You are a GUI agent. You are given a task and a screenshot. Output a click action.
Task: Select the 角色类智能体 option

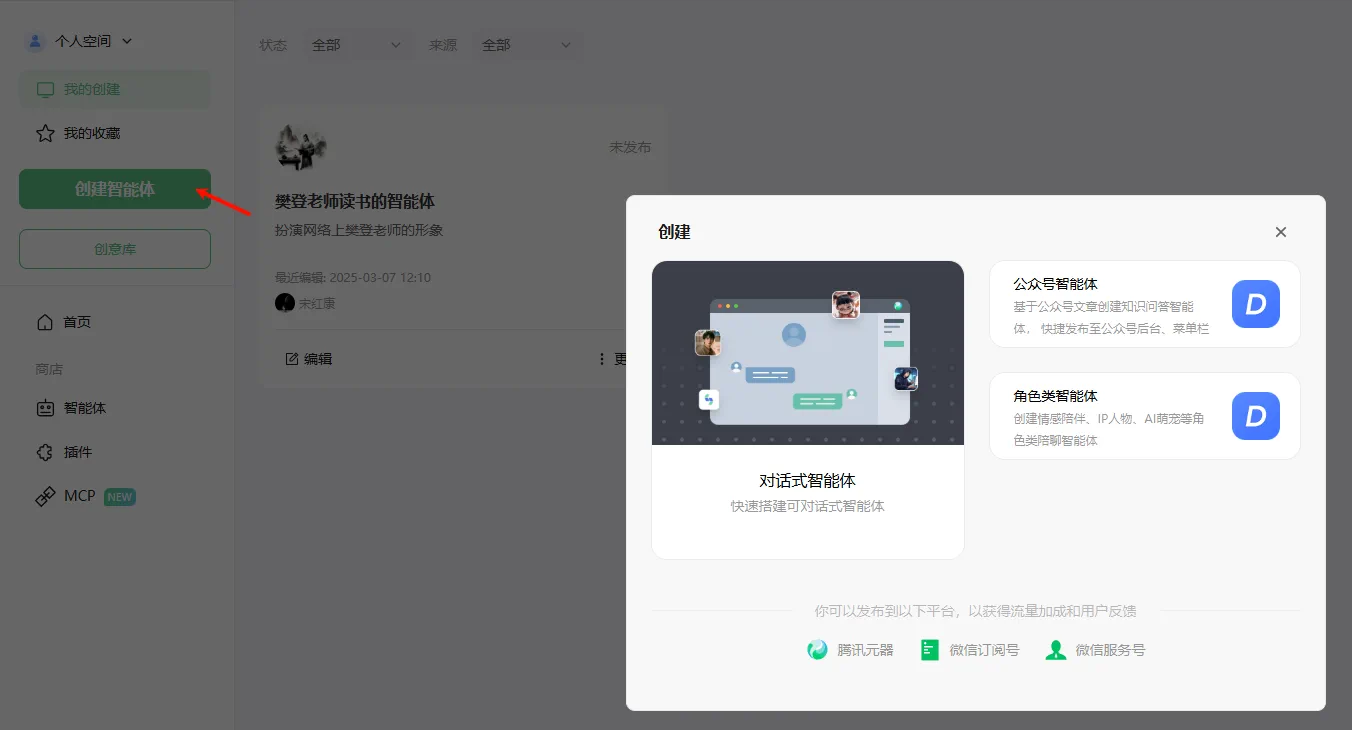(1145, 416)
